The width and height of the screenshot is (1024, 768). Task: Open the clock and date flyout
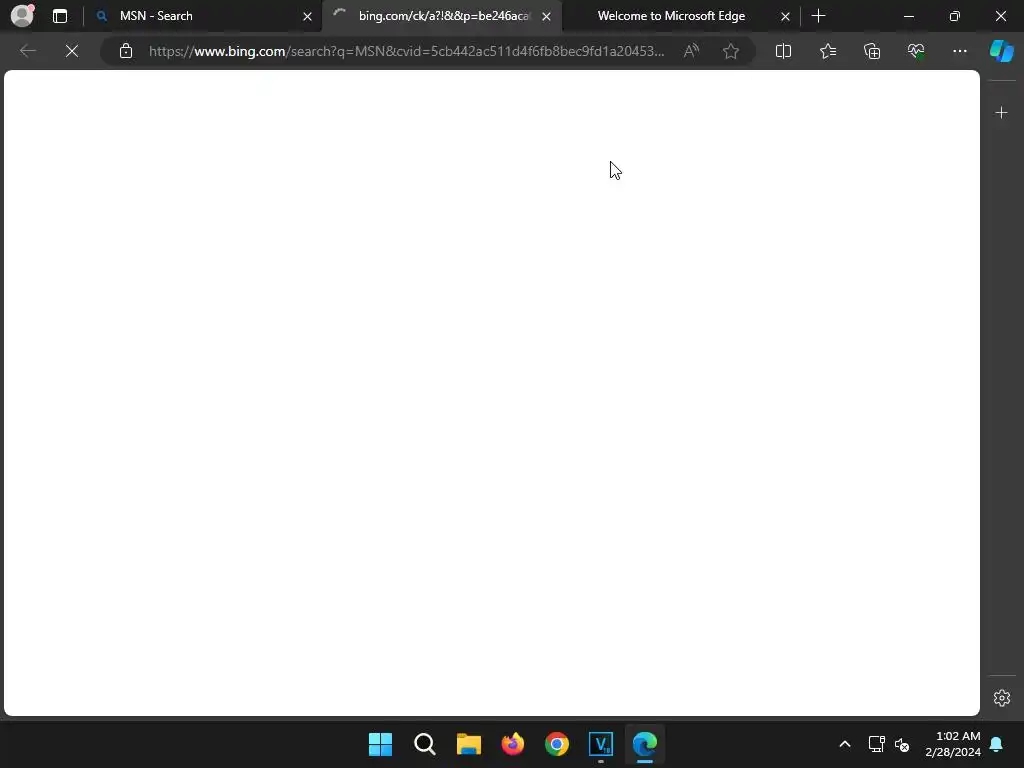953,744
